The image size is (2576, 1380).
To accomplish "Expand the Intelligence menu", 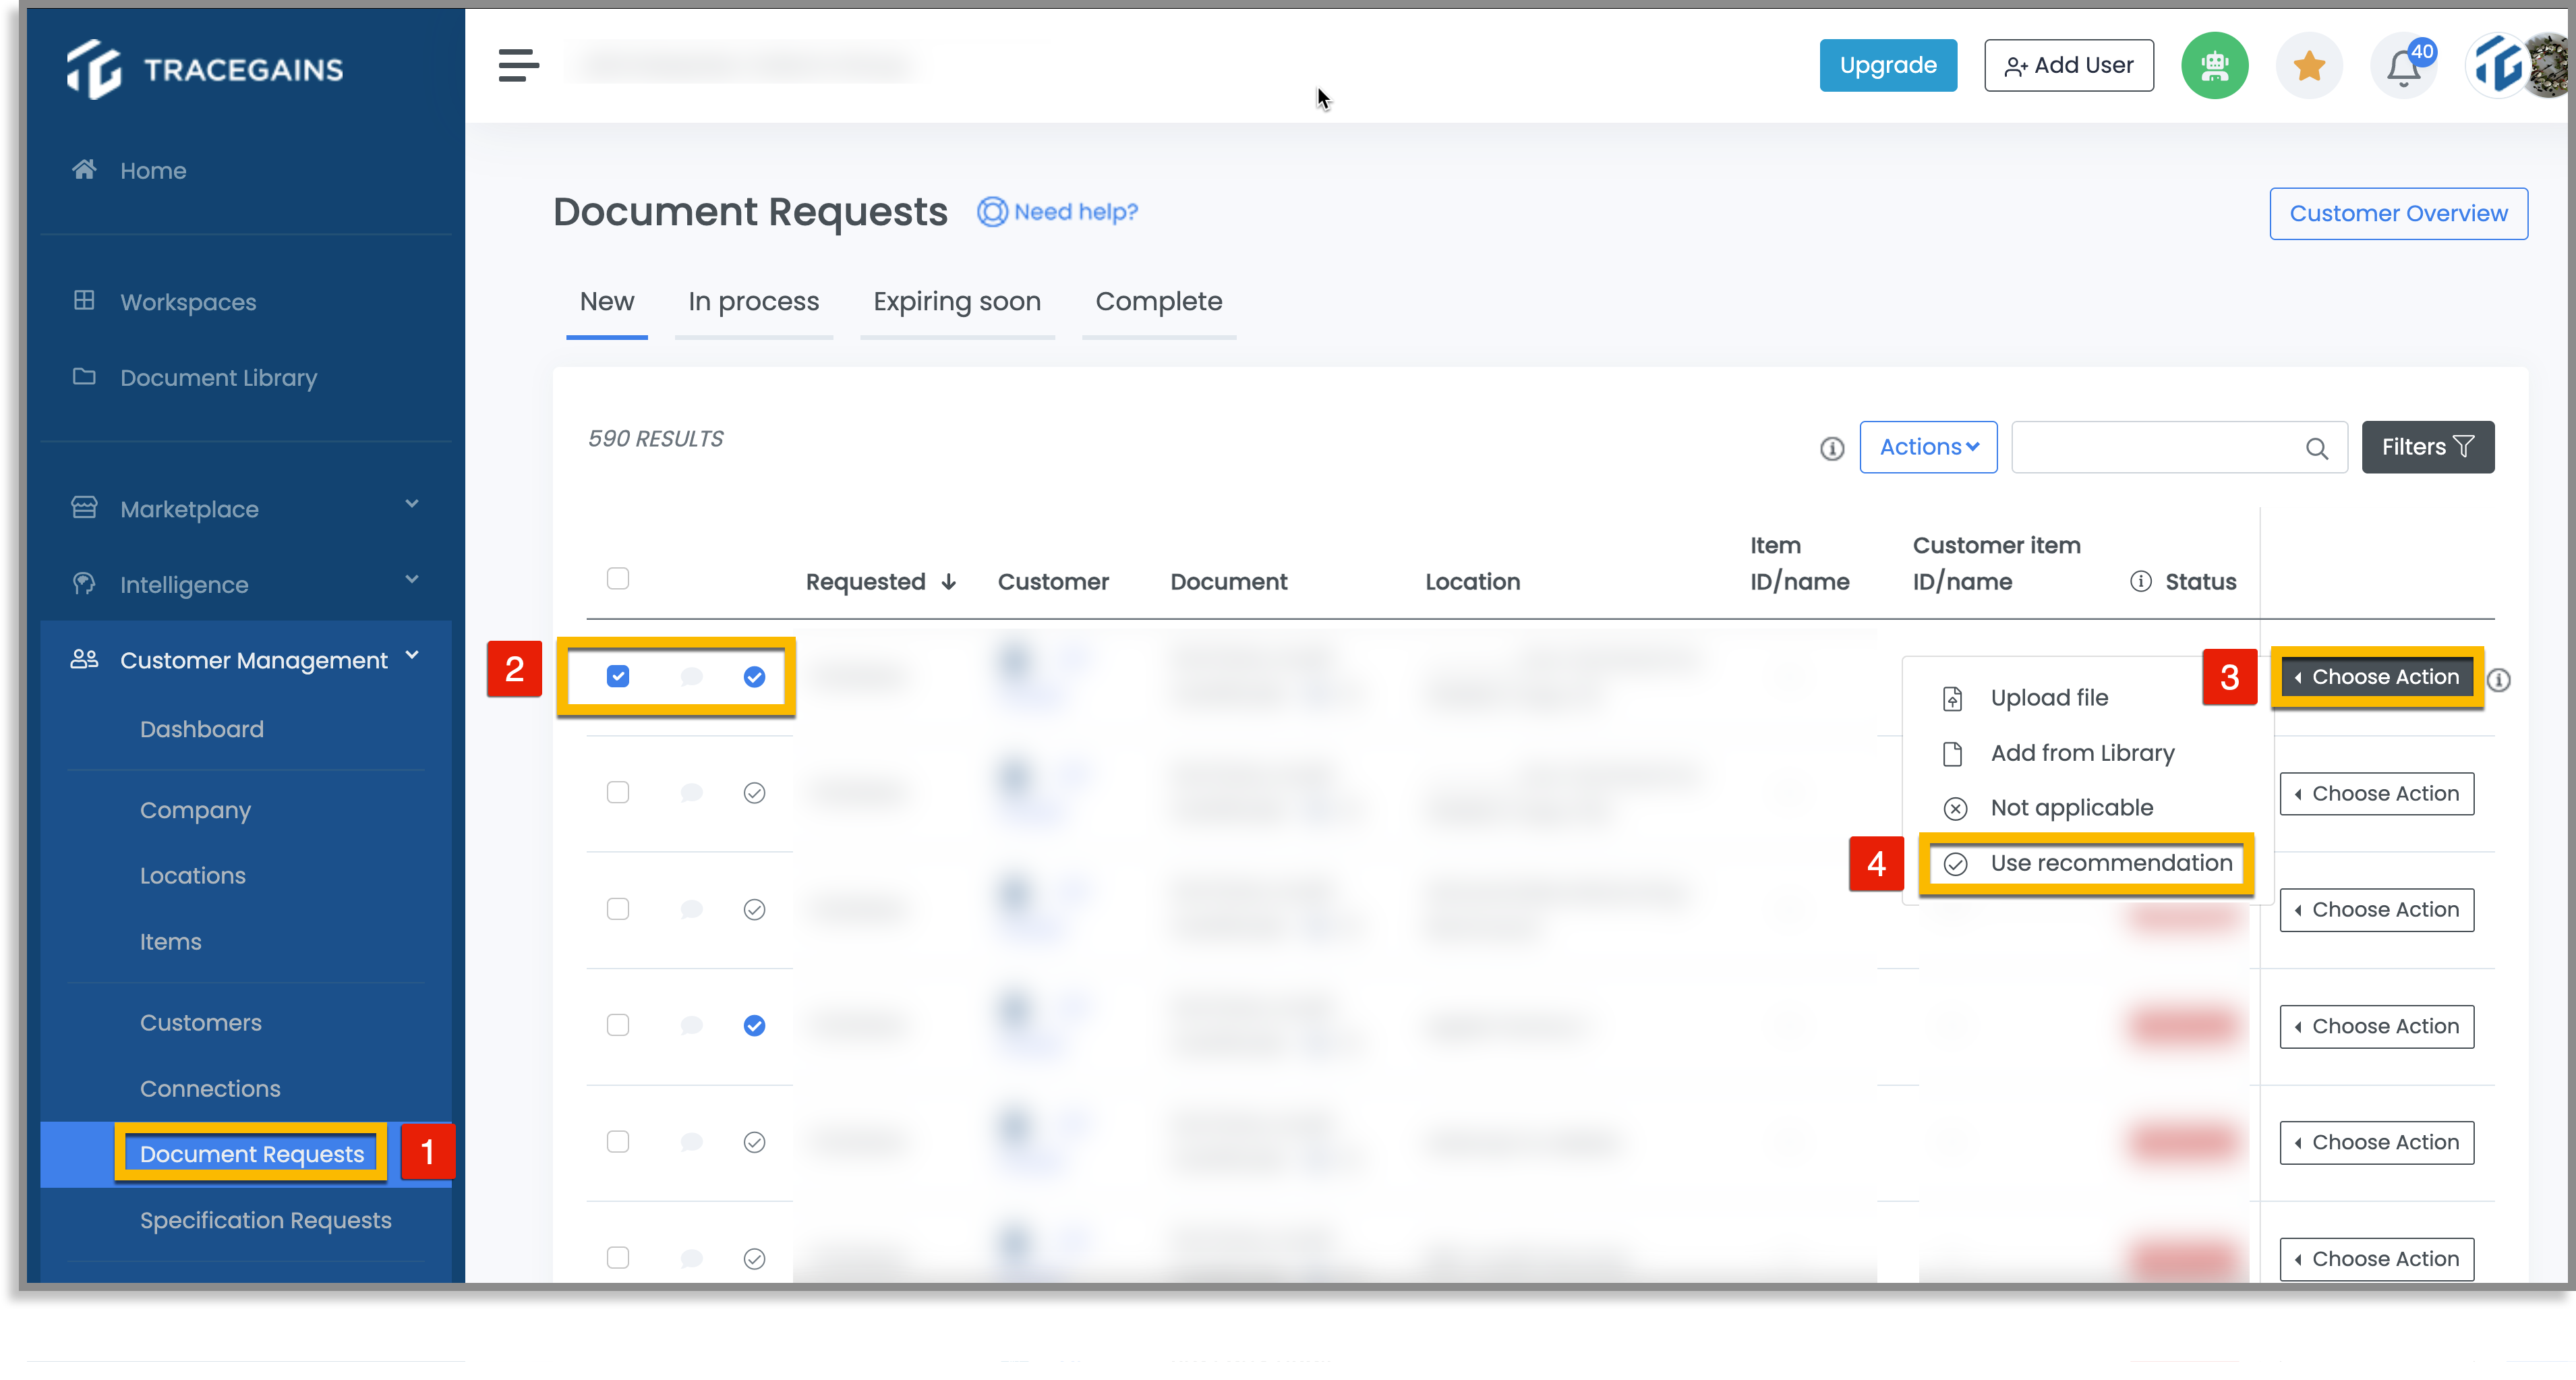I will pyautogui.click(x=411, y=580).
